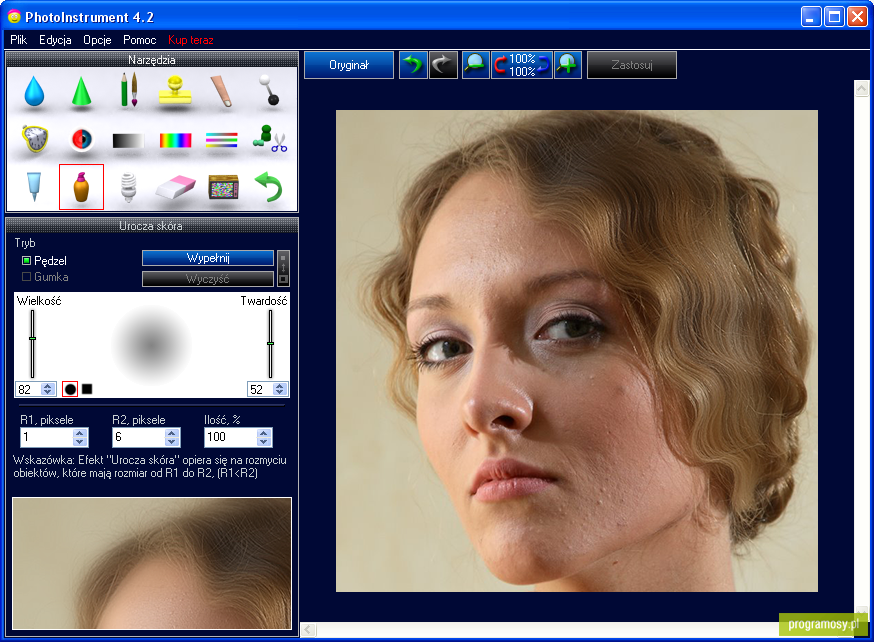Select the water drop Blur tool
This screenshot has height=642, width=874.
point(34,91)
